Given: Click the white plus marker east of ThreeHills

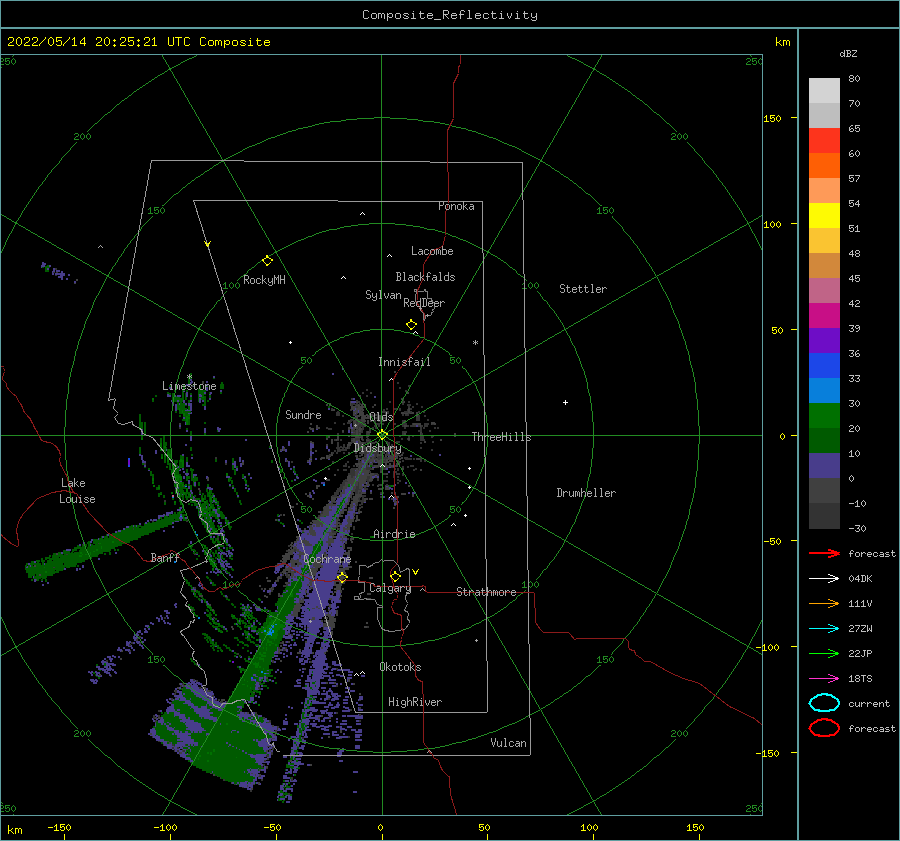Looking at the screenshot, I should (565, 402).
